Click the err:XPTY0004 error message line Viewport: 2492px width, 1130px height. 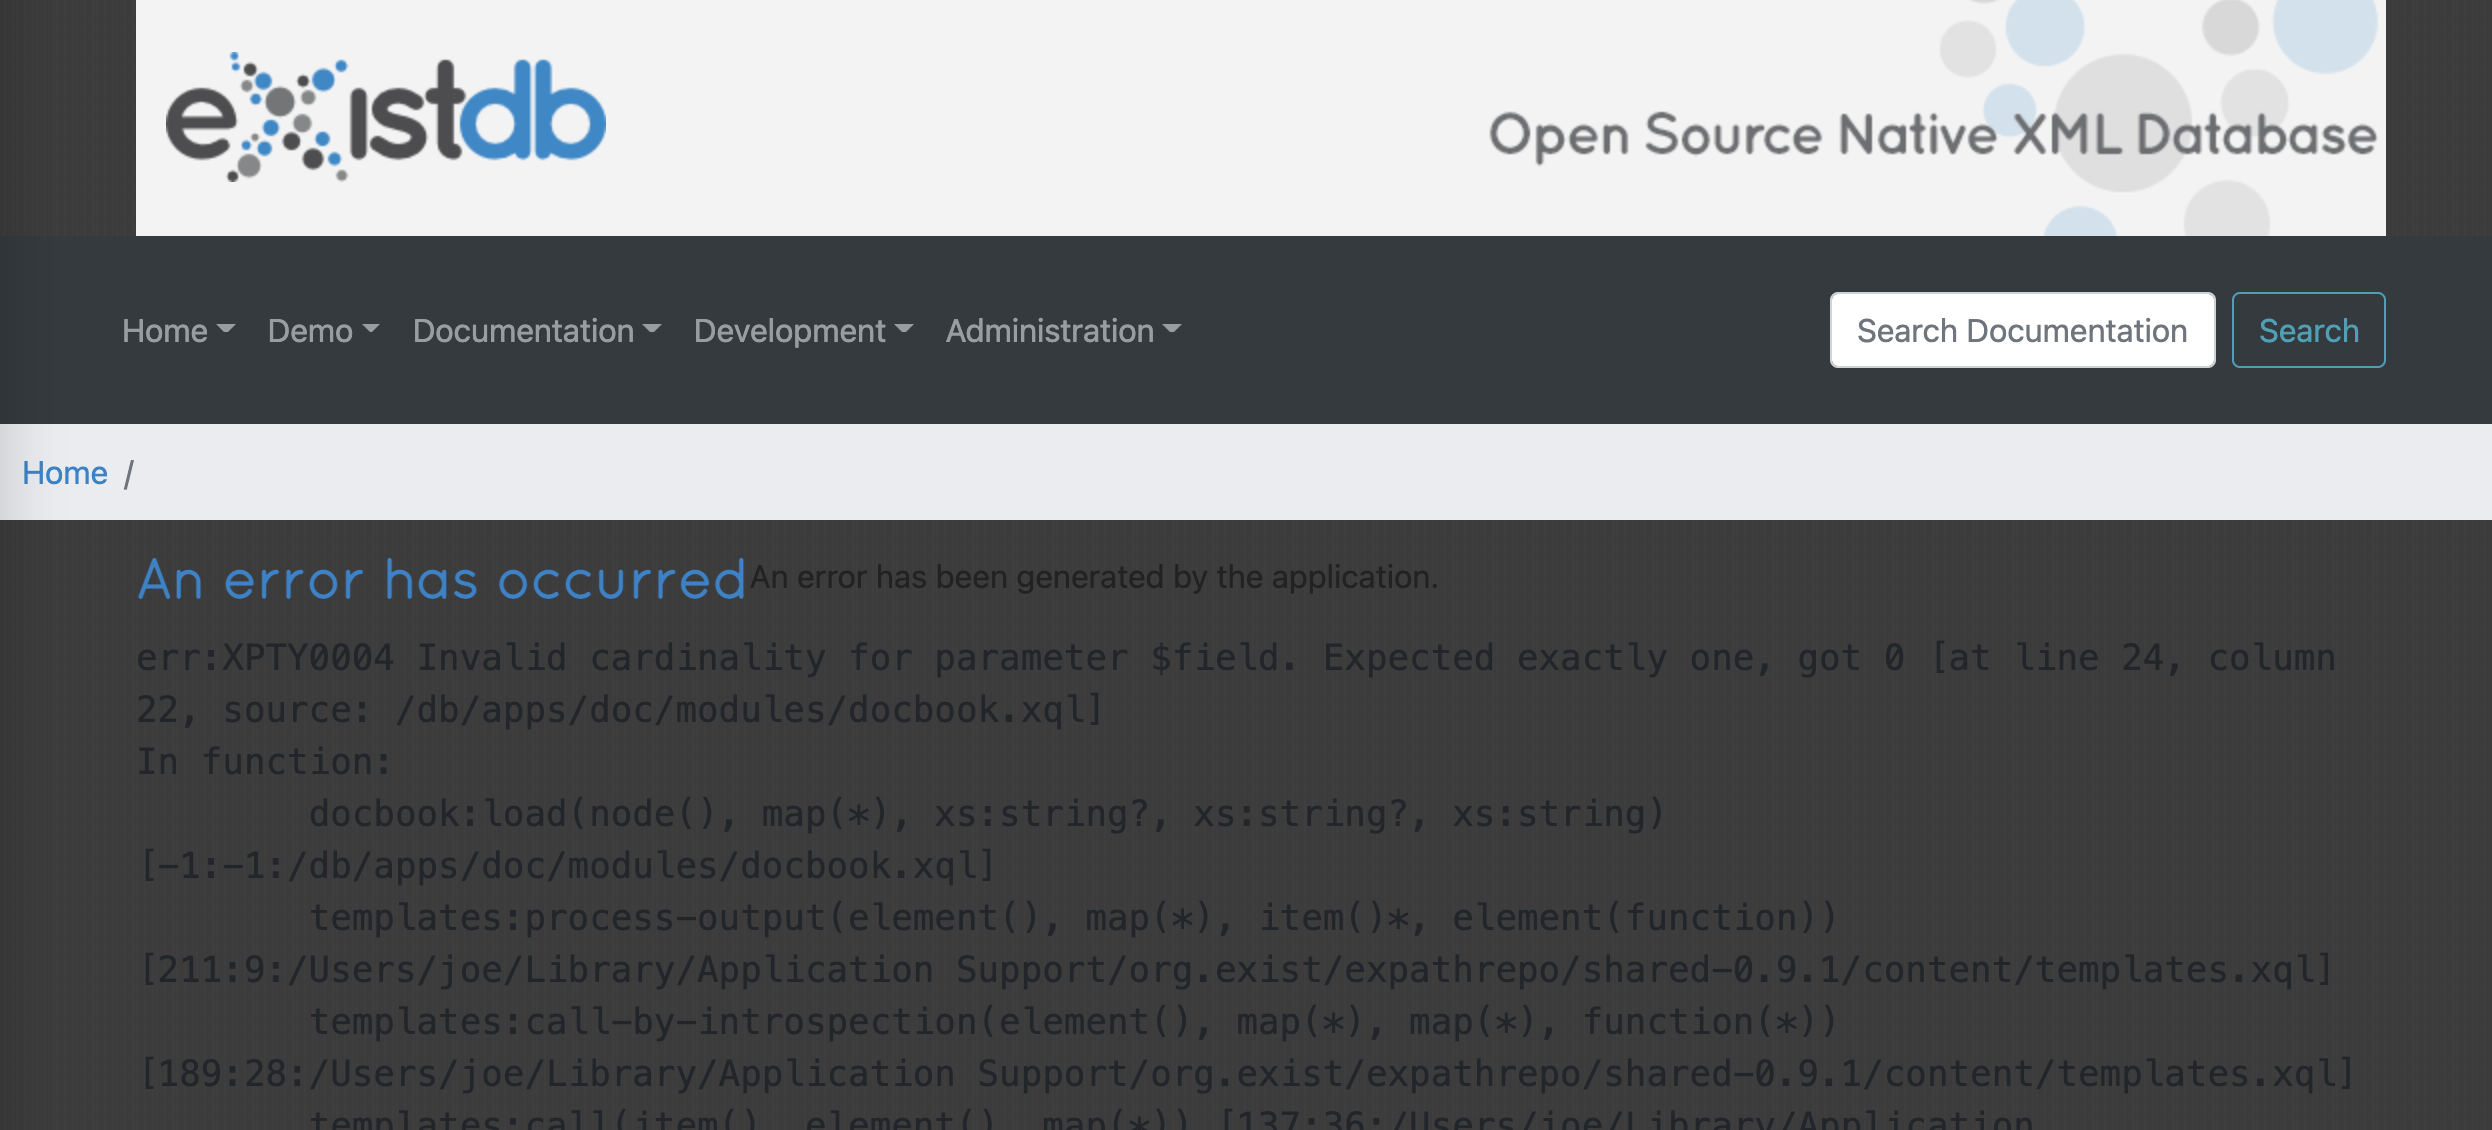pyautogui.click(x=1235, y=658)
